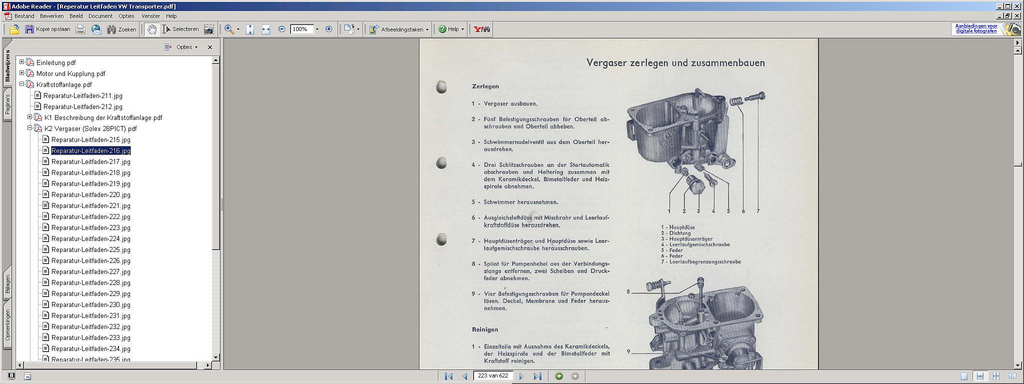This screenshot has width=1024, height=384.
Task: Click the Print icon
Action: coord(80,29)
